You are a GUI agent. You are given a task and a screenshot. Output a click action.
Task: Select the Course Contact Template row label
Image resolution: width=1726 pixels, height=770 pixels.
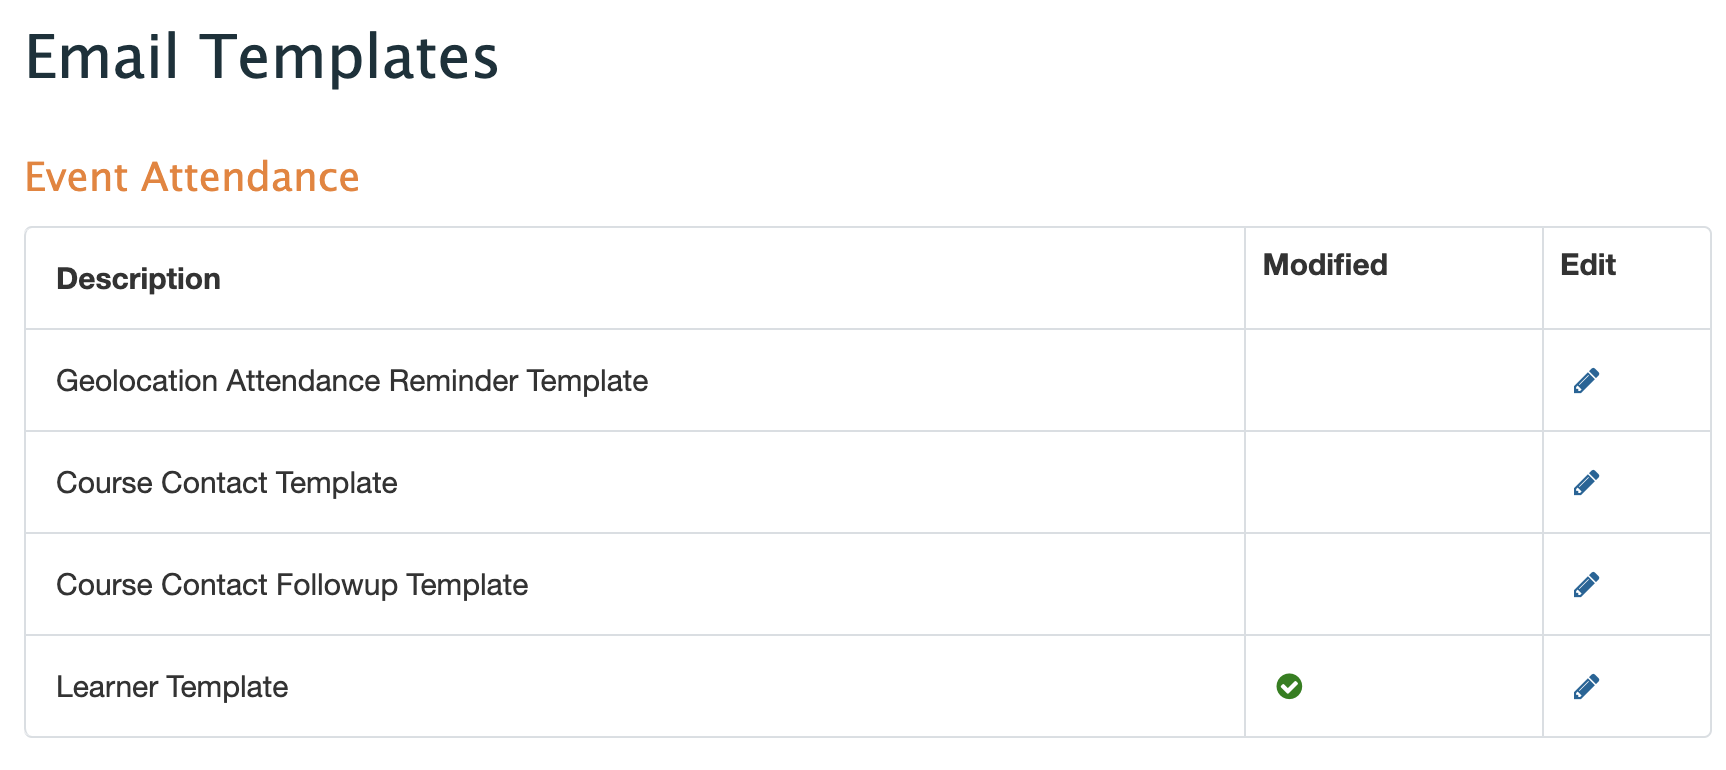227,483
